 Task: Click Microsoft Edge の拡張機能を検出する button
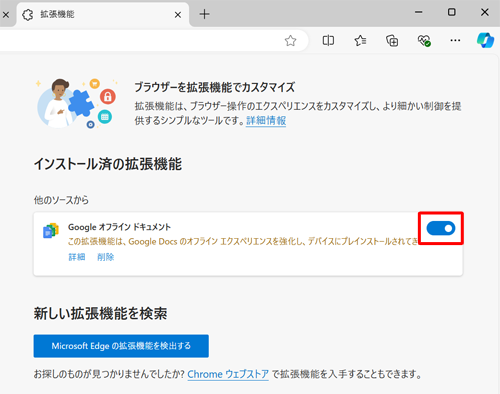(x=121, y=346)
